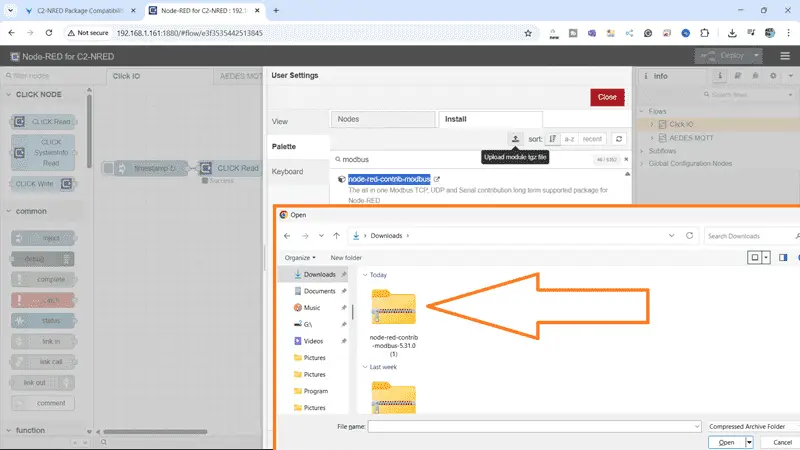Click the timestamp inject node's trigger button

[x=108, y=168]
